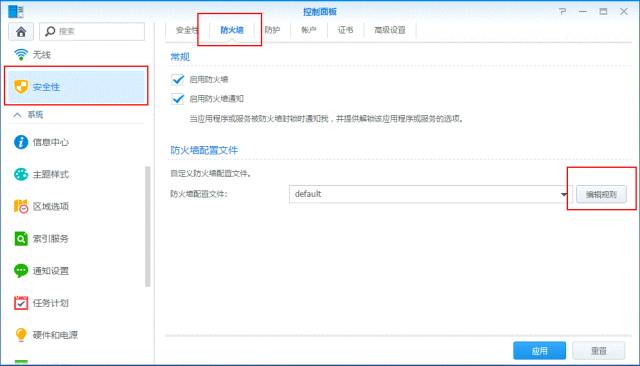Click the blue 应用 button
Screen dimensions: 640x366
point(539,350)
